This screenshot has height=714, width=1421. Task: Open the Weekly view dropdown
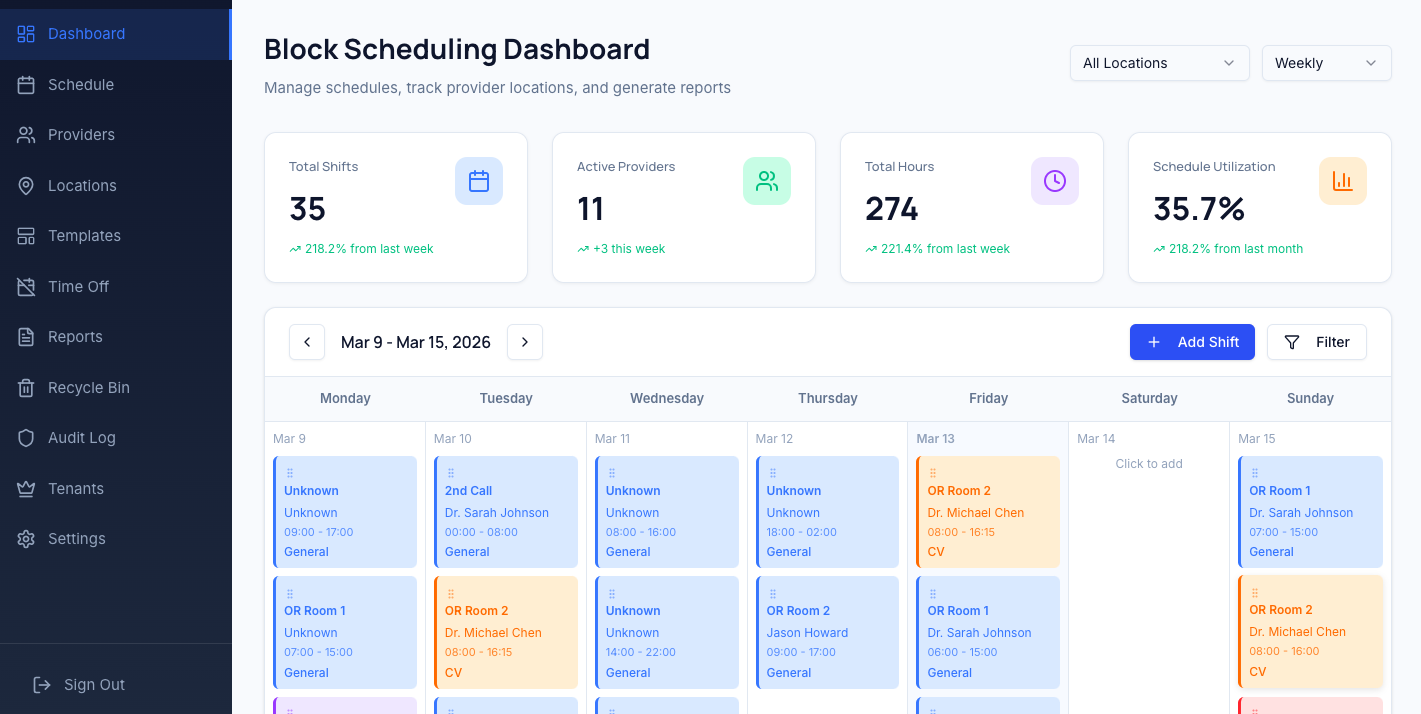1327,63
